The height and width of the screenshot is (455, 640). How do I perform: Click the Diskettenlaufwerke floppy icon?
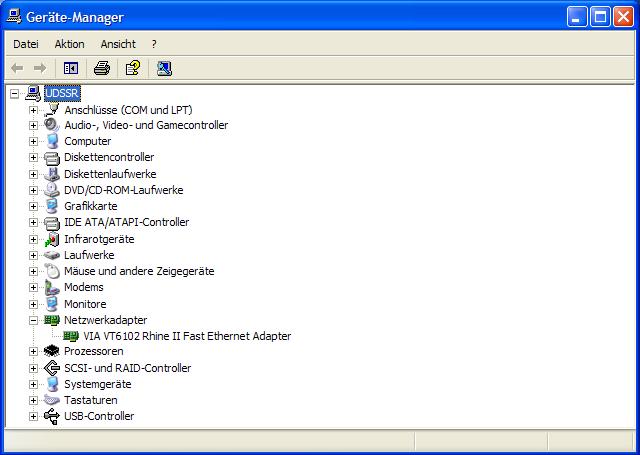52,174
